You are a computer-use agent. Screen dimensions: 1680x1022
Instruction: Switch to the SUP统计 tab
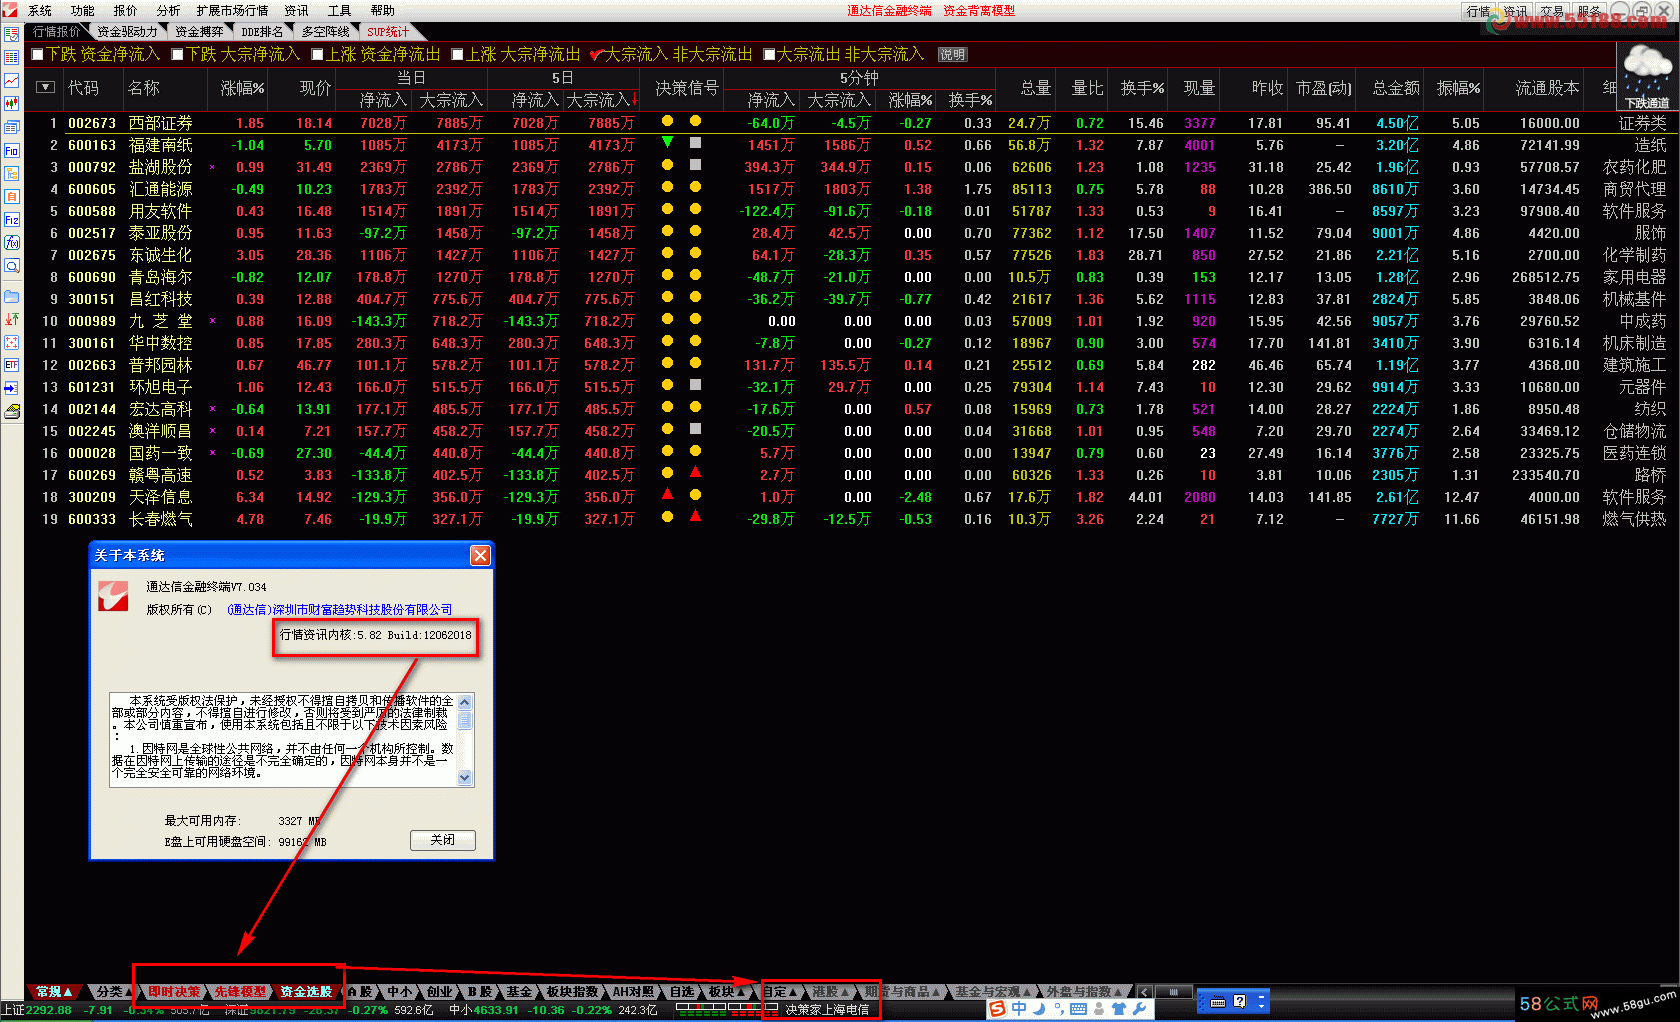point(388,32)
